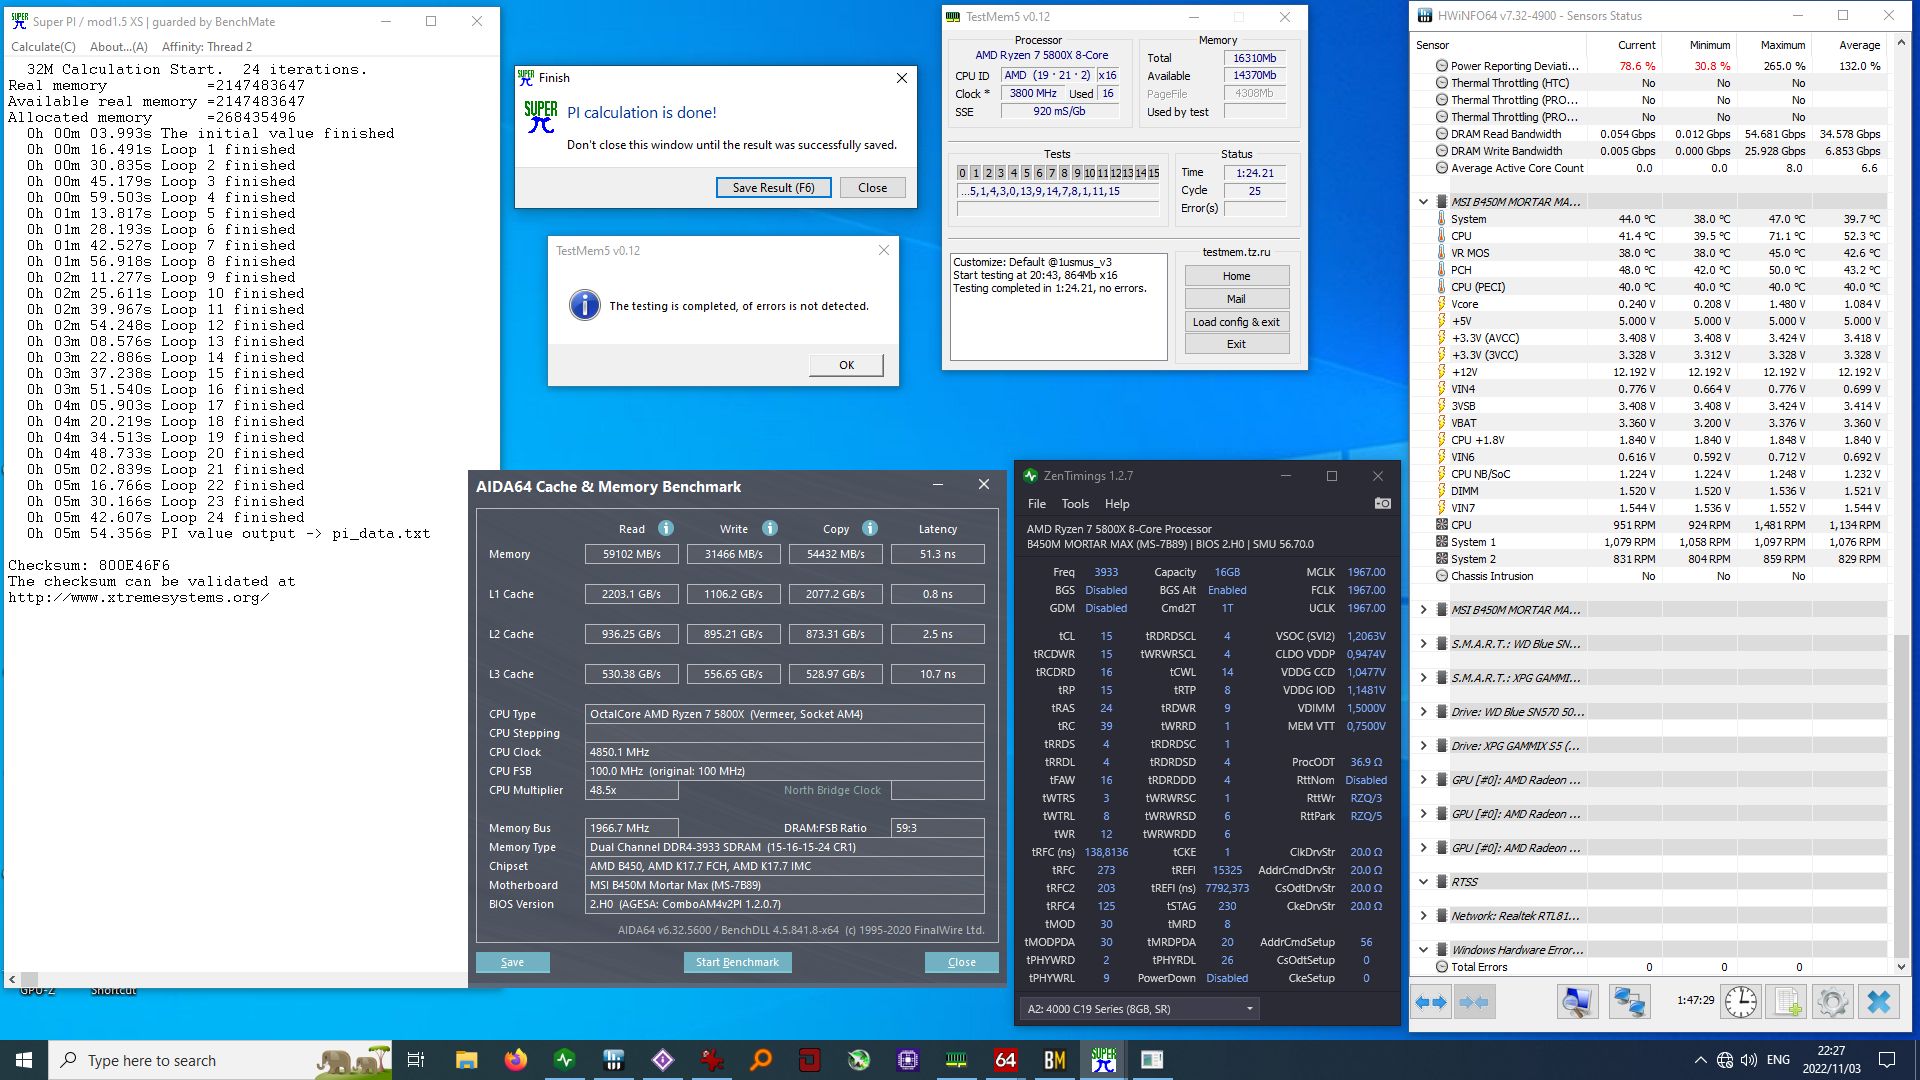Screen dimensions: 1920x1080
Task: Open the Help menu in ZenTimings
Action: (x=1117, y=504)
